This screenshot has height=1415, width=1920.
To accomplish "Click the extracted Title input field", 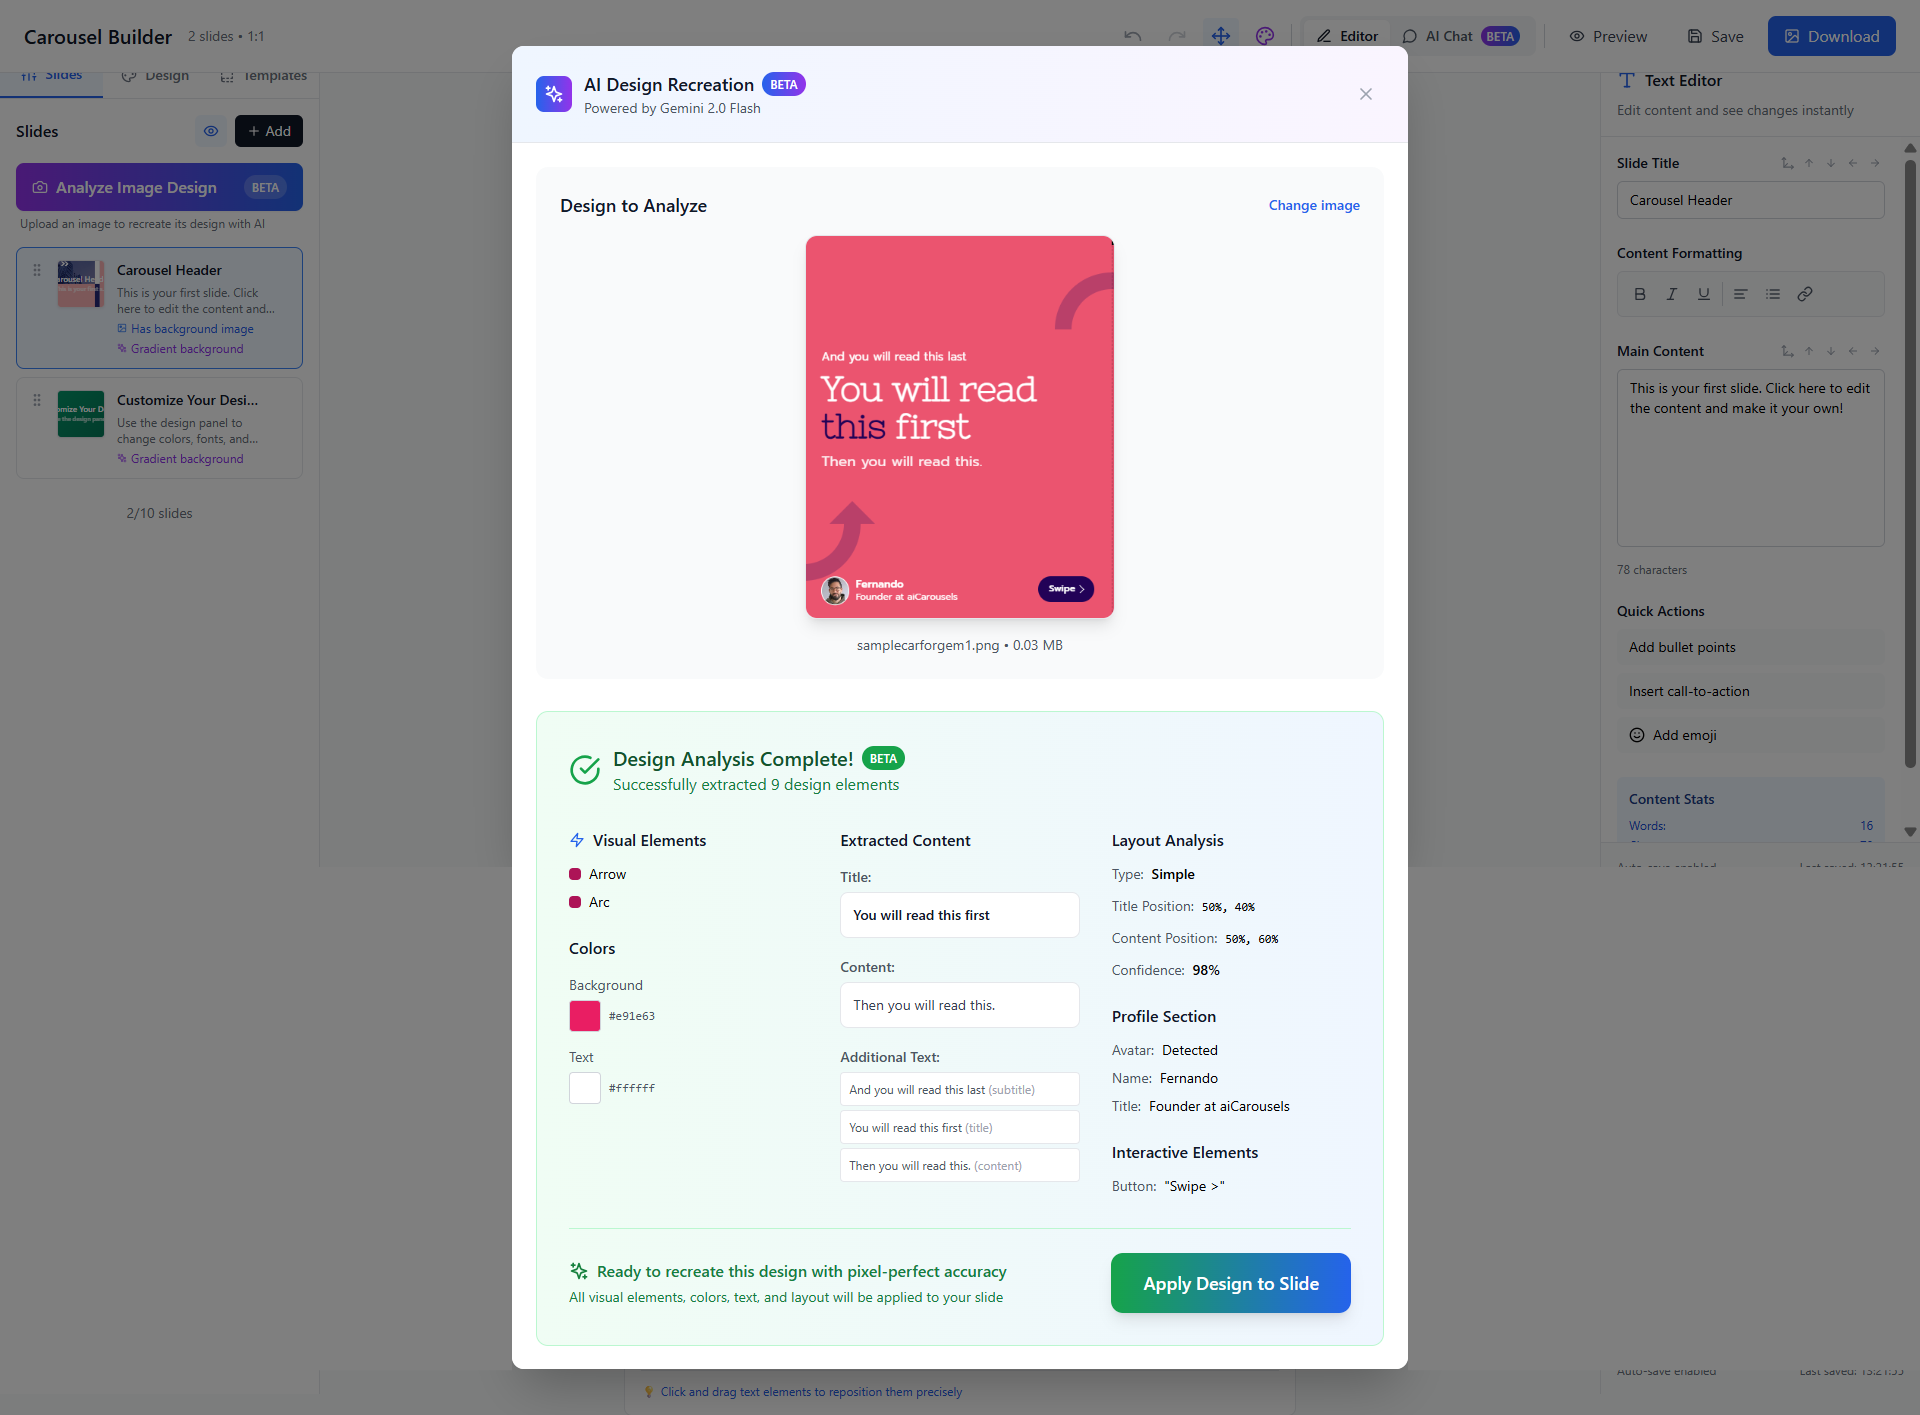I will point(959,915).
